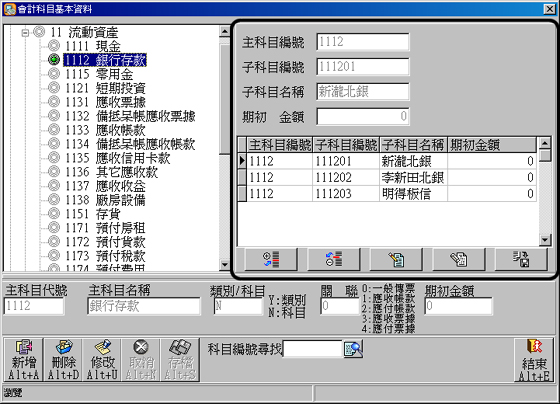Click the disabled 取消 Alt+N button
Screen dimensions: 560x404
(141, 360)
